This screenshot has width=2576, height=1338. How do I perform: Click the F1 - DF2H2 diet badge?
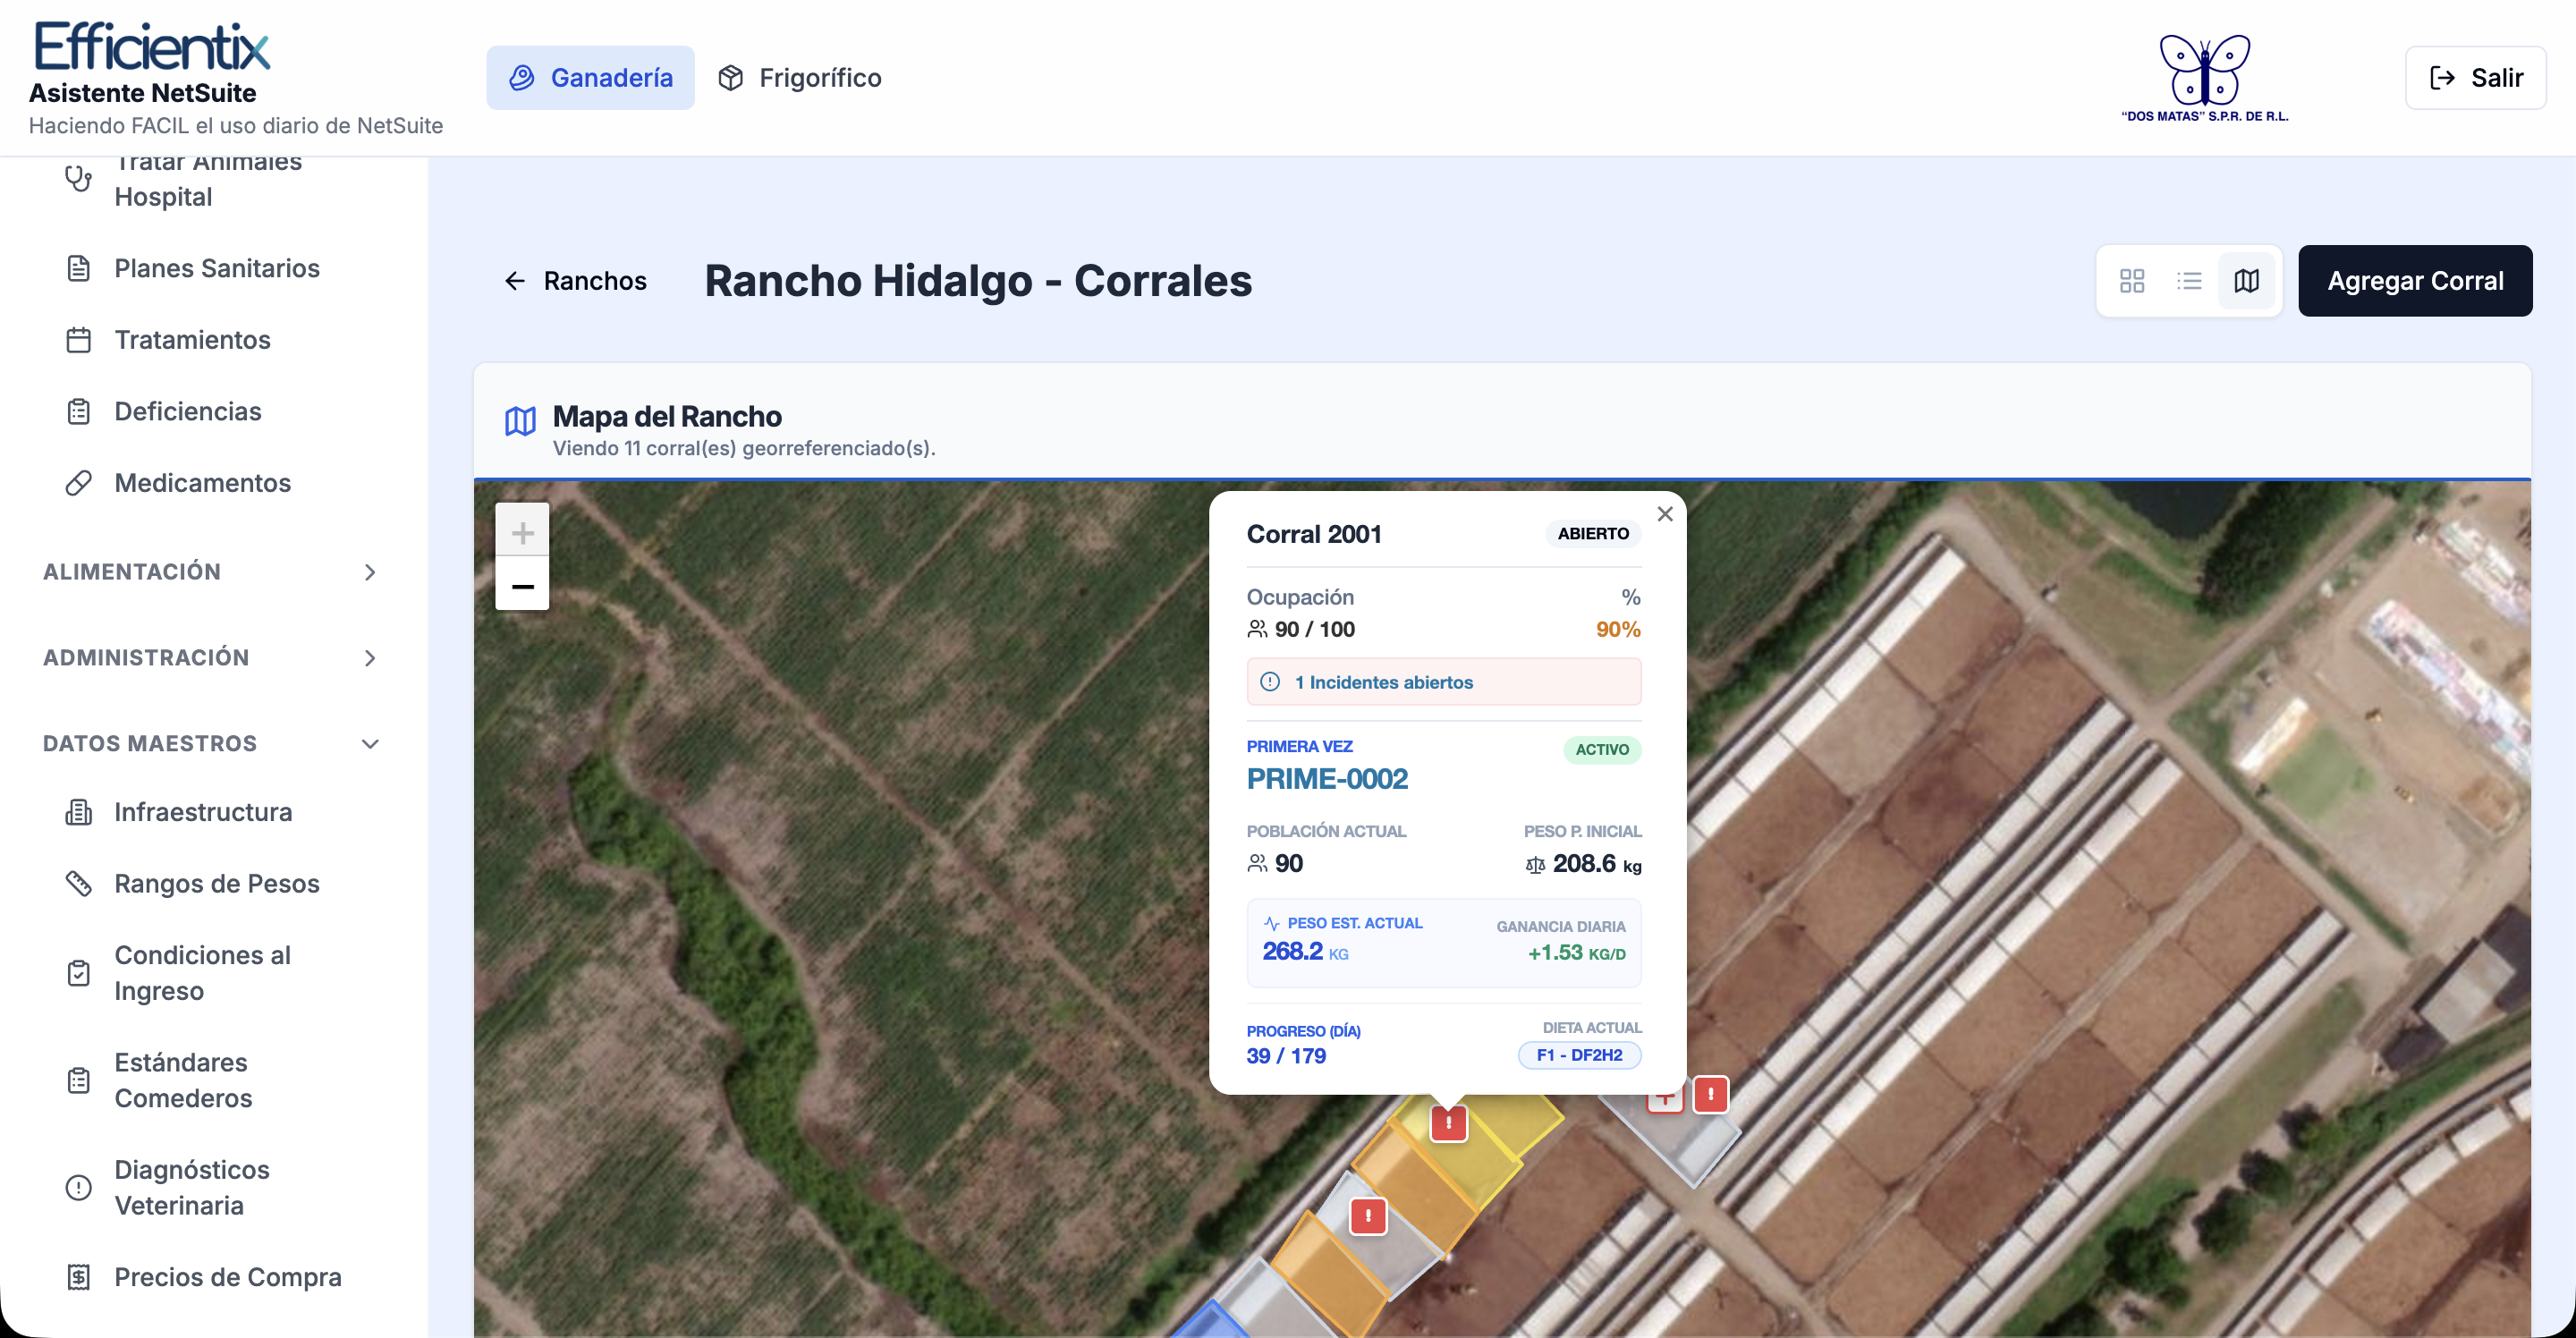pyautogui.click(x=1579, y=1055)
